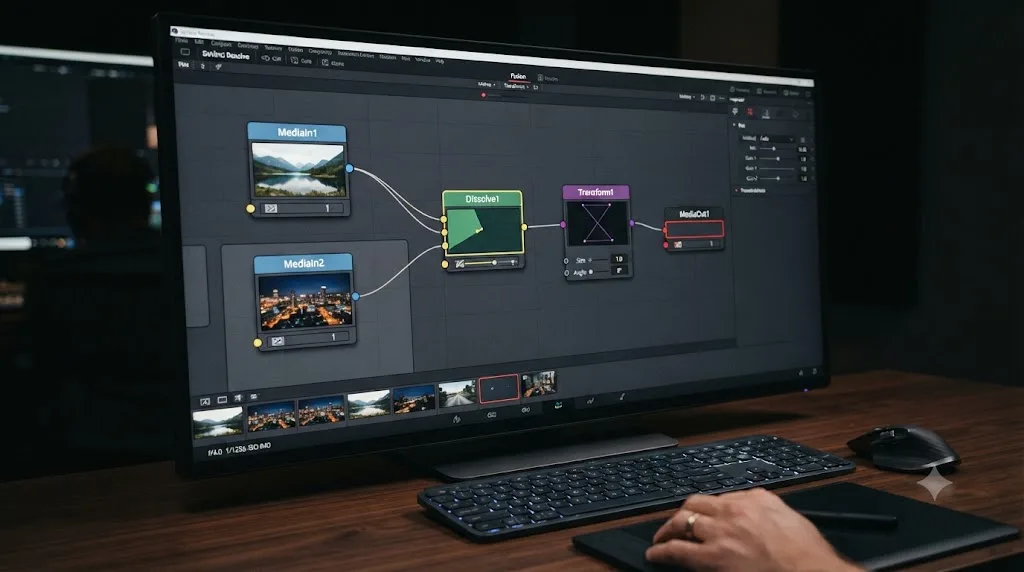This screenshot has width=1024, height=572.
Task: Click the purple input port on Transform1
Action: point(563,225)
